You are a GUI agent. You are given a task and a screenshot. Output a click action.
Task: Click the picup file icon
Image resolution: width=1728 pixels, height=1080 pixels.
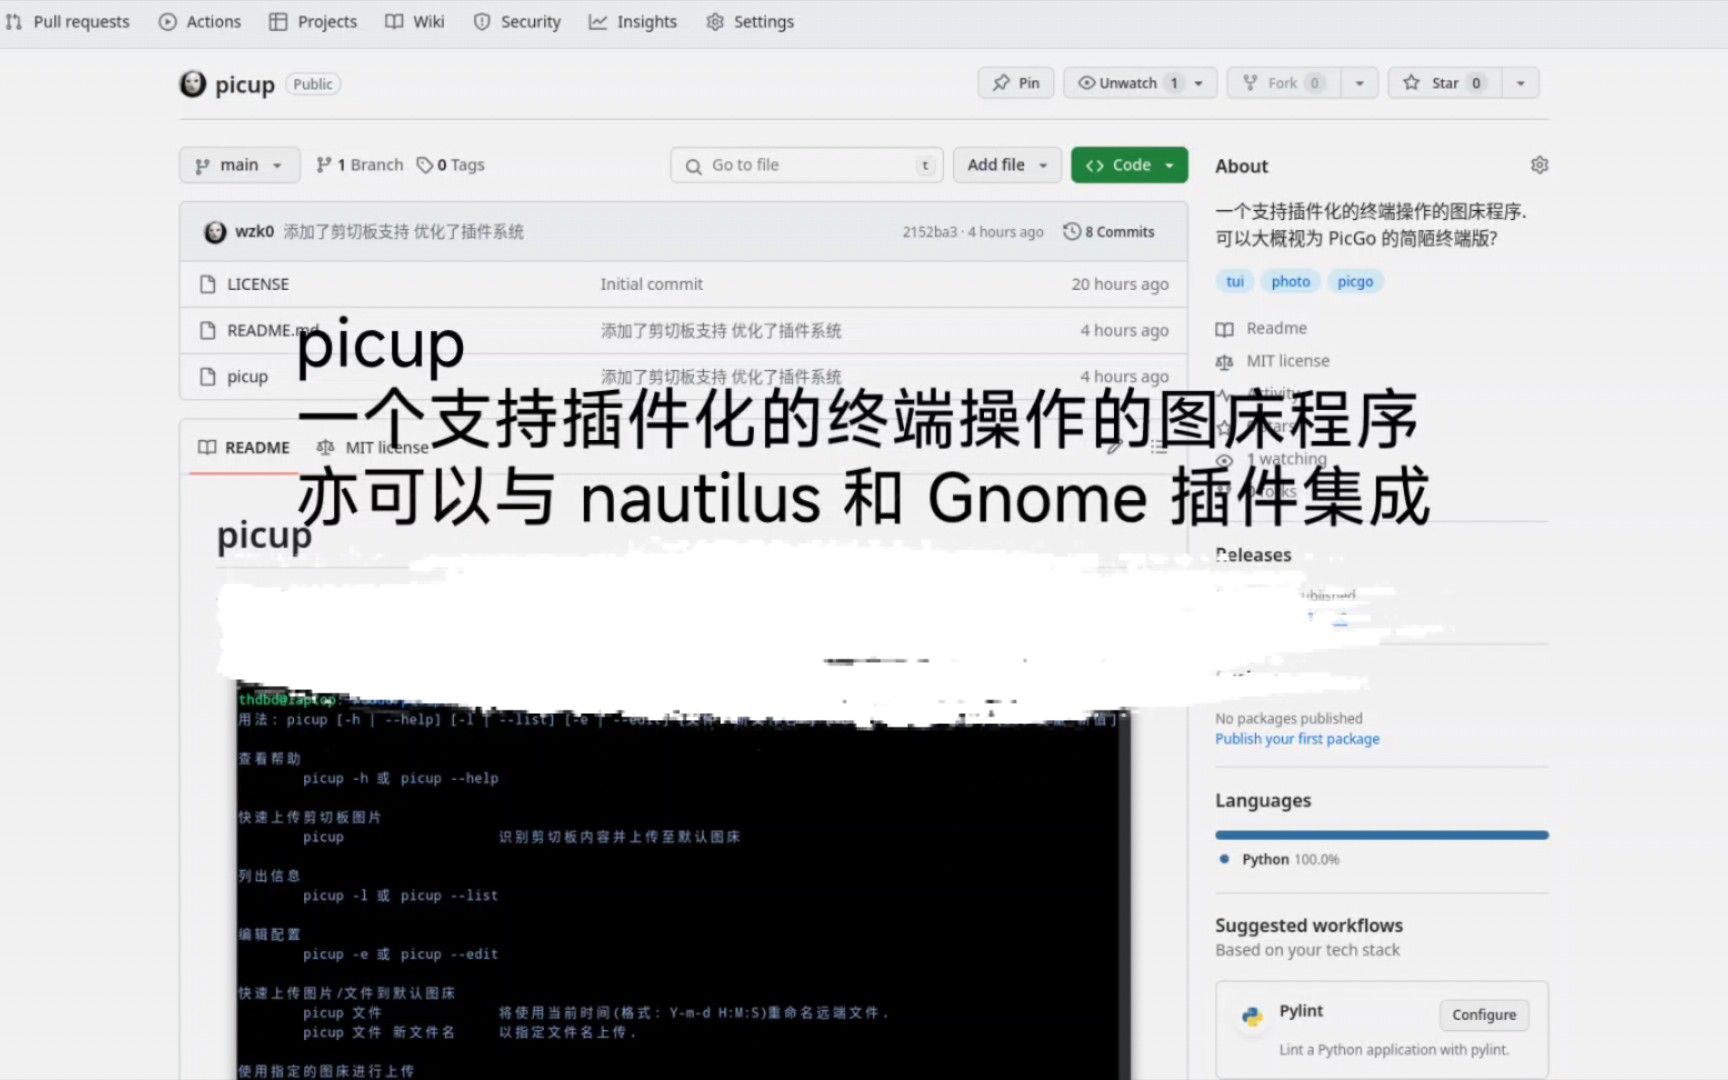208,376
